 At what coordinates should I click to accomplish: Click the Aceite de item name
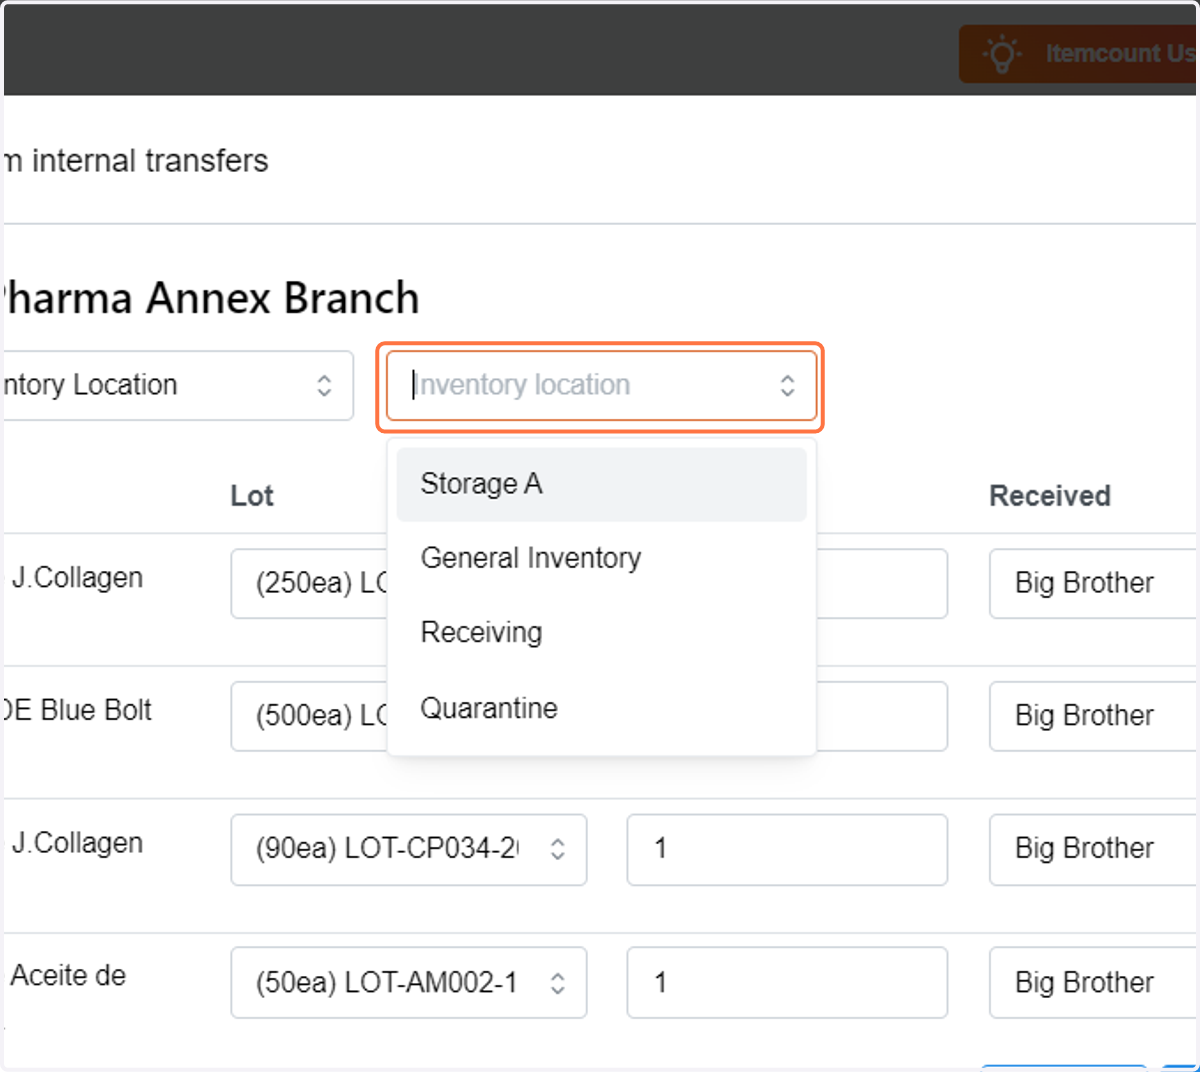(68, 976)
